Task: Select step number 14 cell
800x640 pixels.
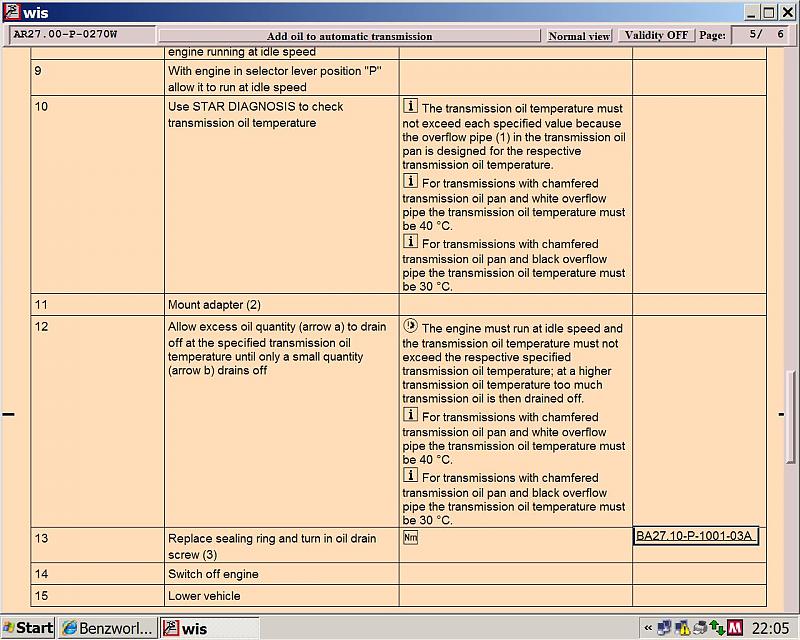Action: click(x=97, y=574)
